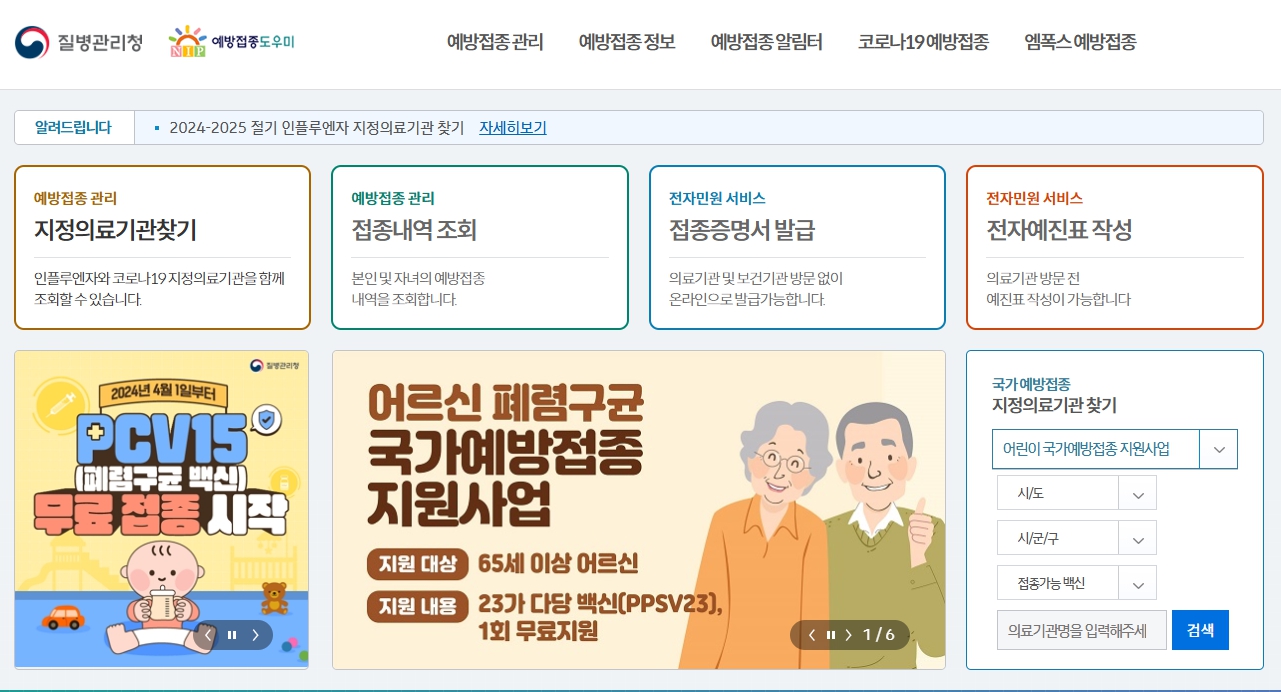Viewport: 1281px width, 692px height.
Task: Go to the previous slide on the main banner
Action: pyautogui.click(x=811, y=634)
